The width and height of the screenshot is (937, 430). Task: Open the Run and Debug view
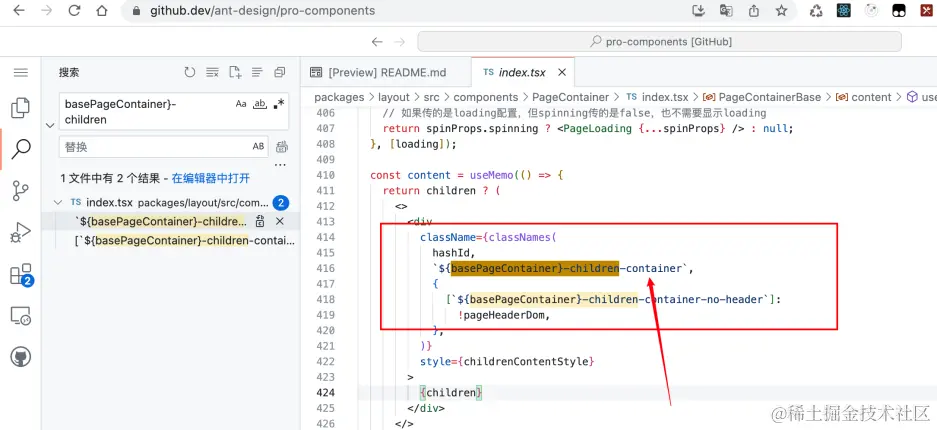(x=20, y=232)
